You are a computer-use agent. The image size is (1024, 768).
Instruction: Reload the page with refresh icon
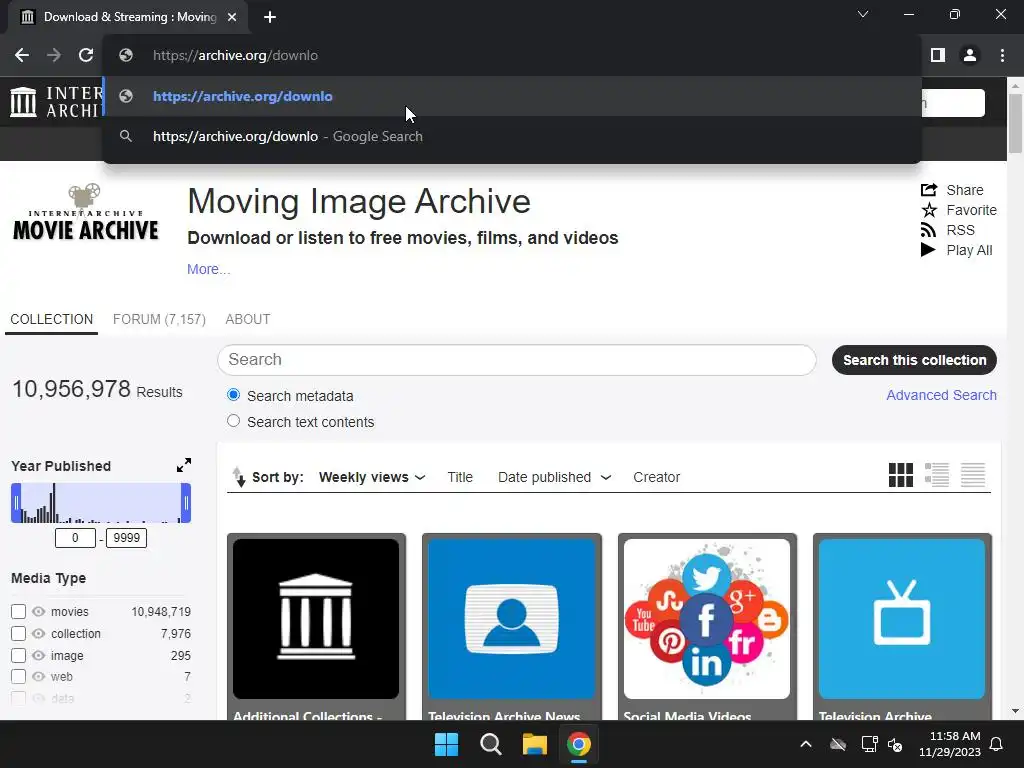(x=86, y=56)
